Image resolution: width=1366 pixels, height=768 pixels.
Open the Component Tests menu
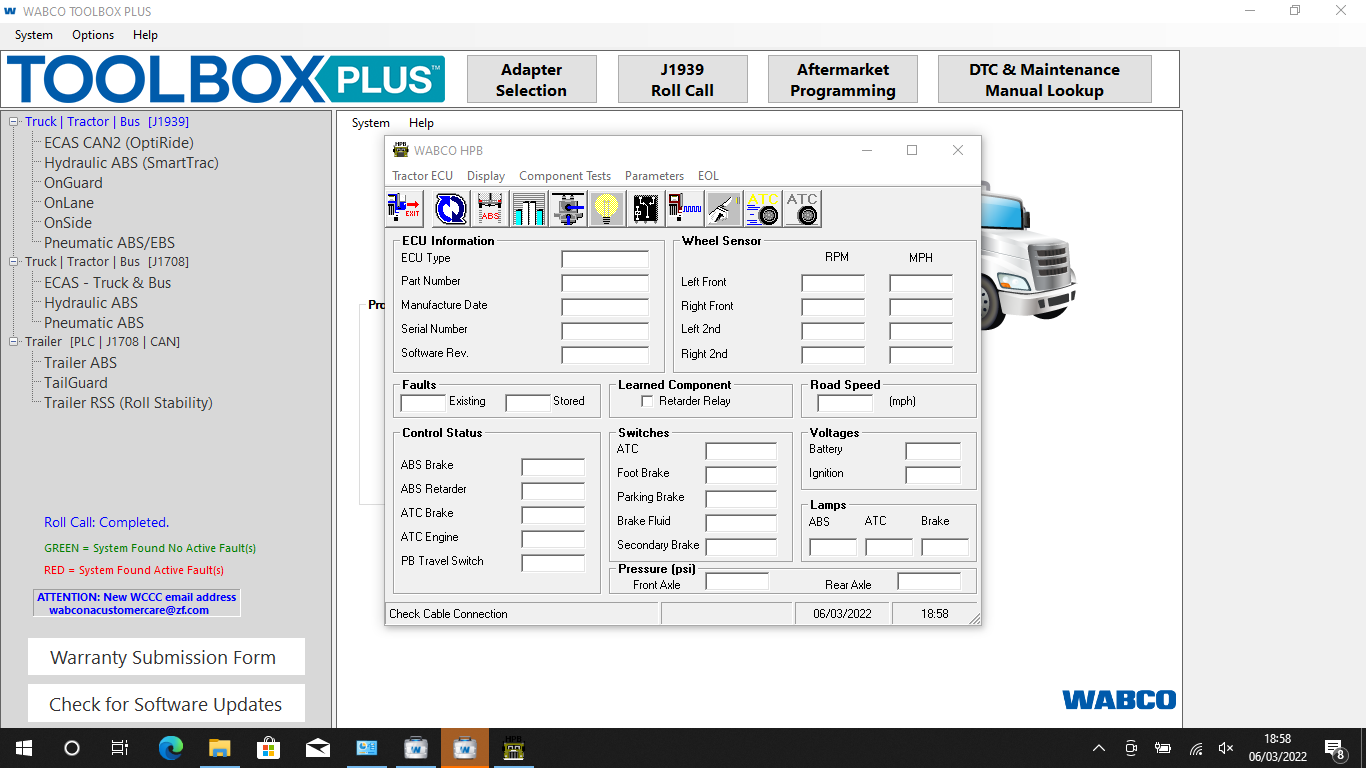point(565,176)
